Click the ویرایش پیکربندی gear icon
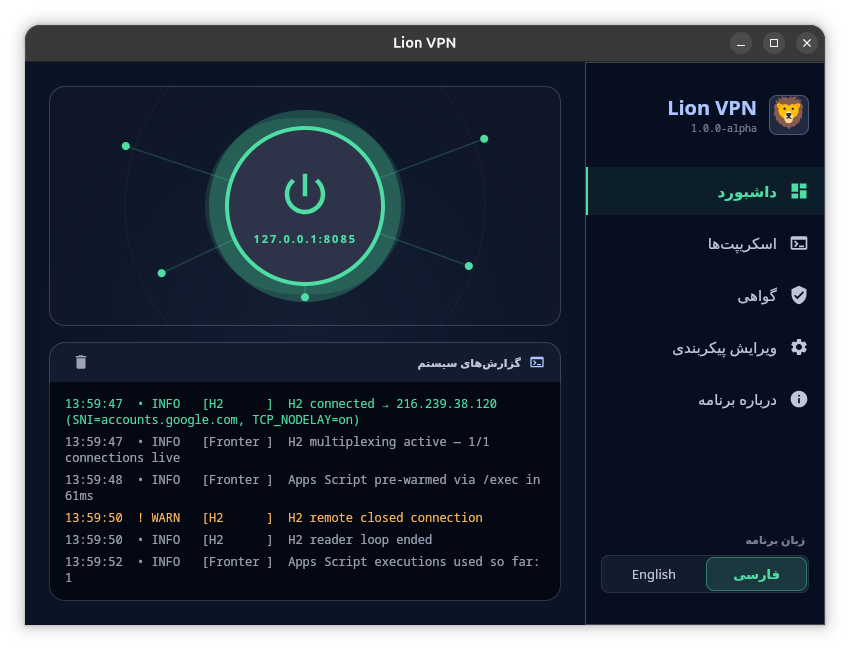850x650 pixels. point(799,347)
